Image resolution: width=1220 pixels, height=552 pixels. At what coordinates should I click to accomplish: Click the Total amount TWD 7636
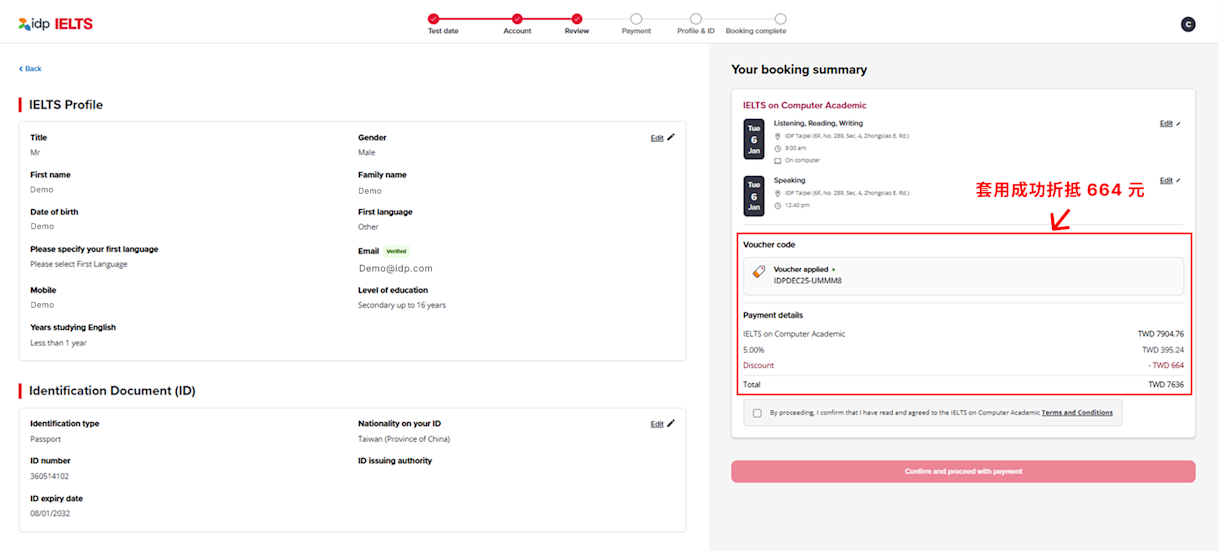[1166, 384]
